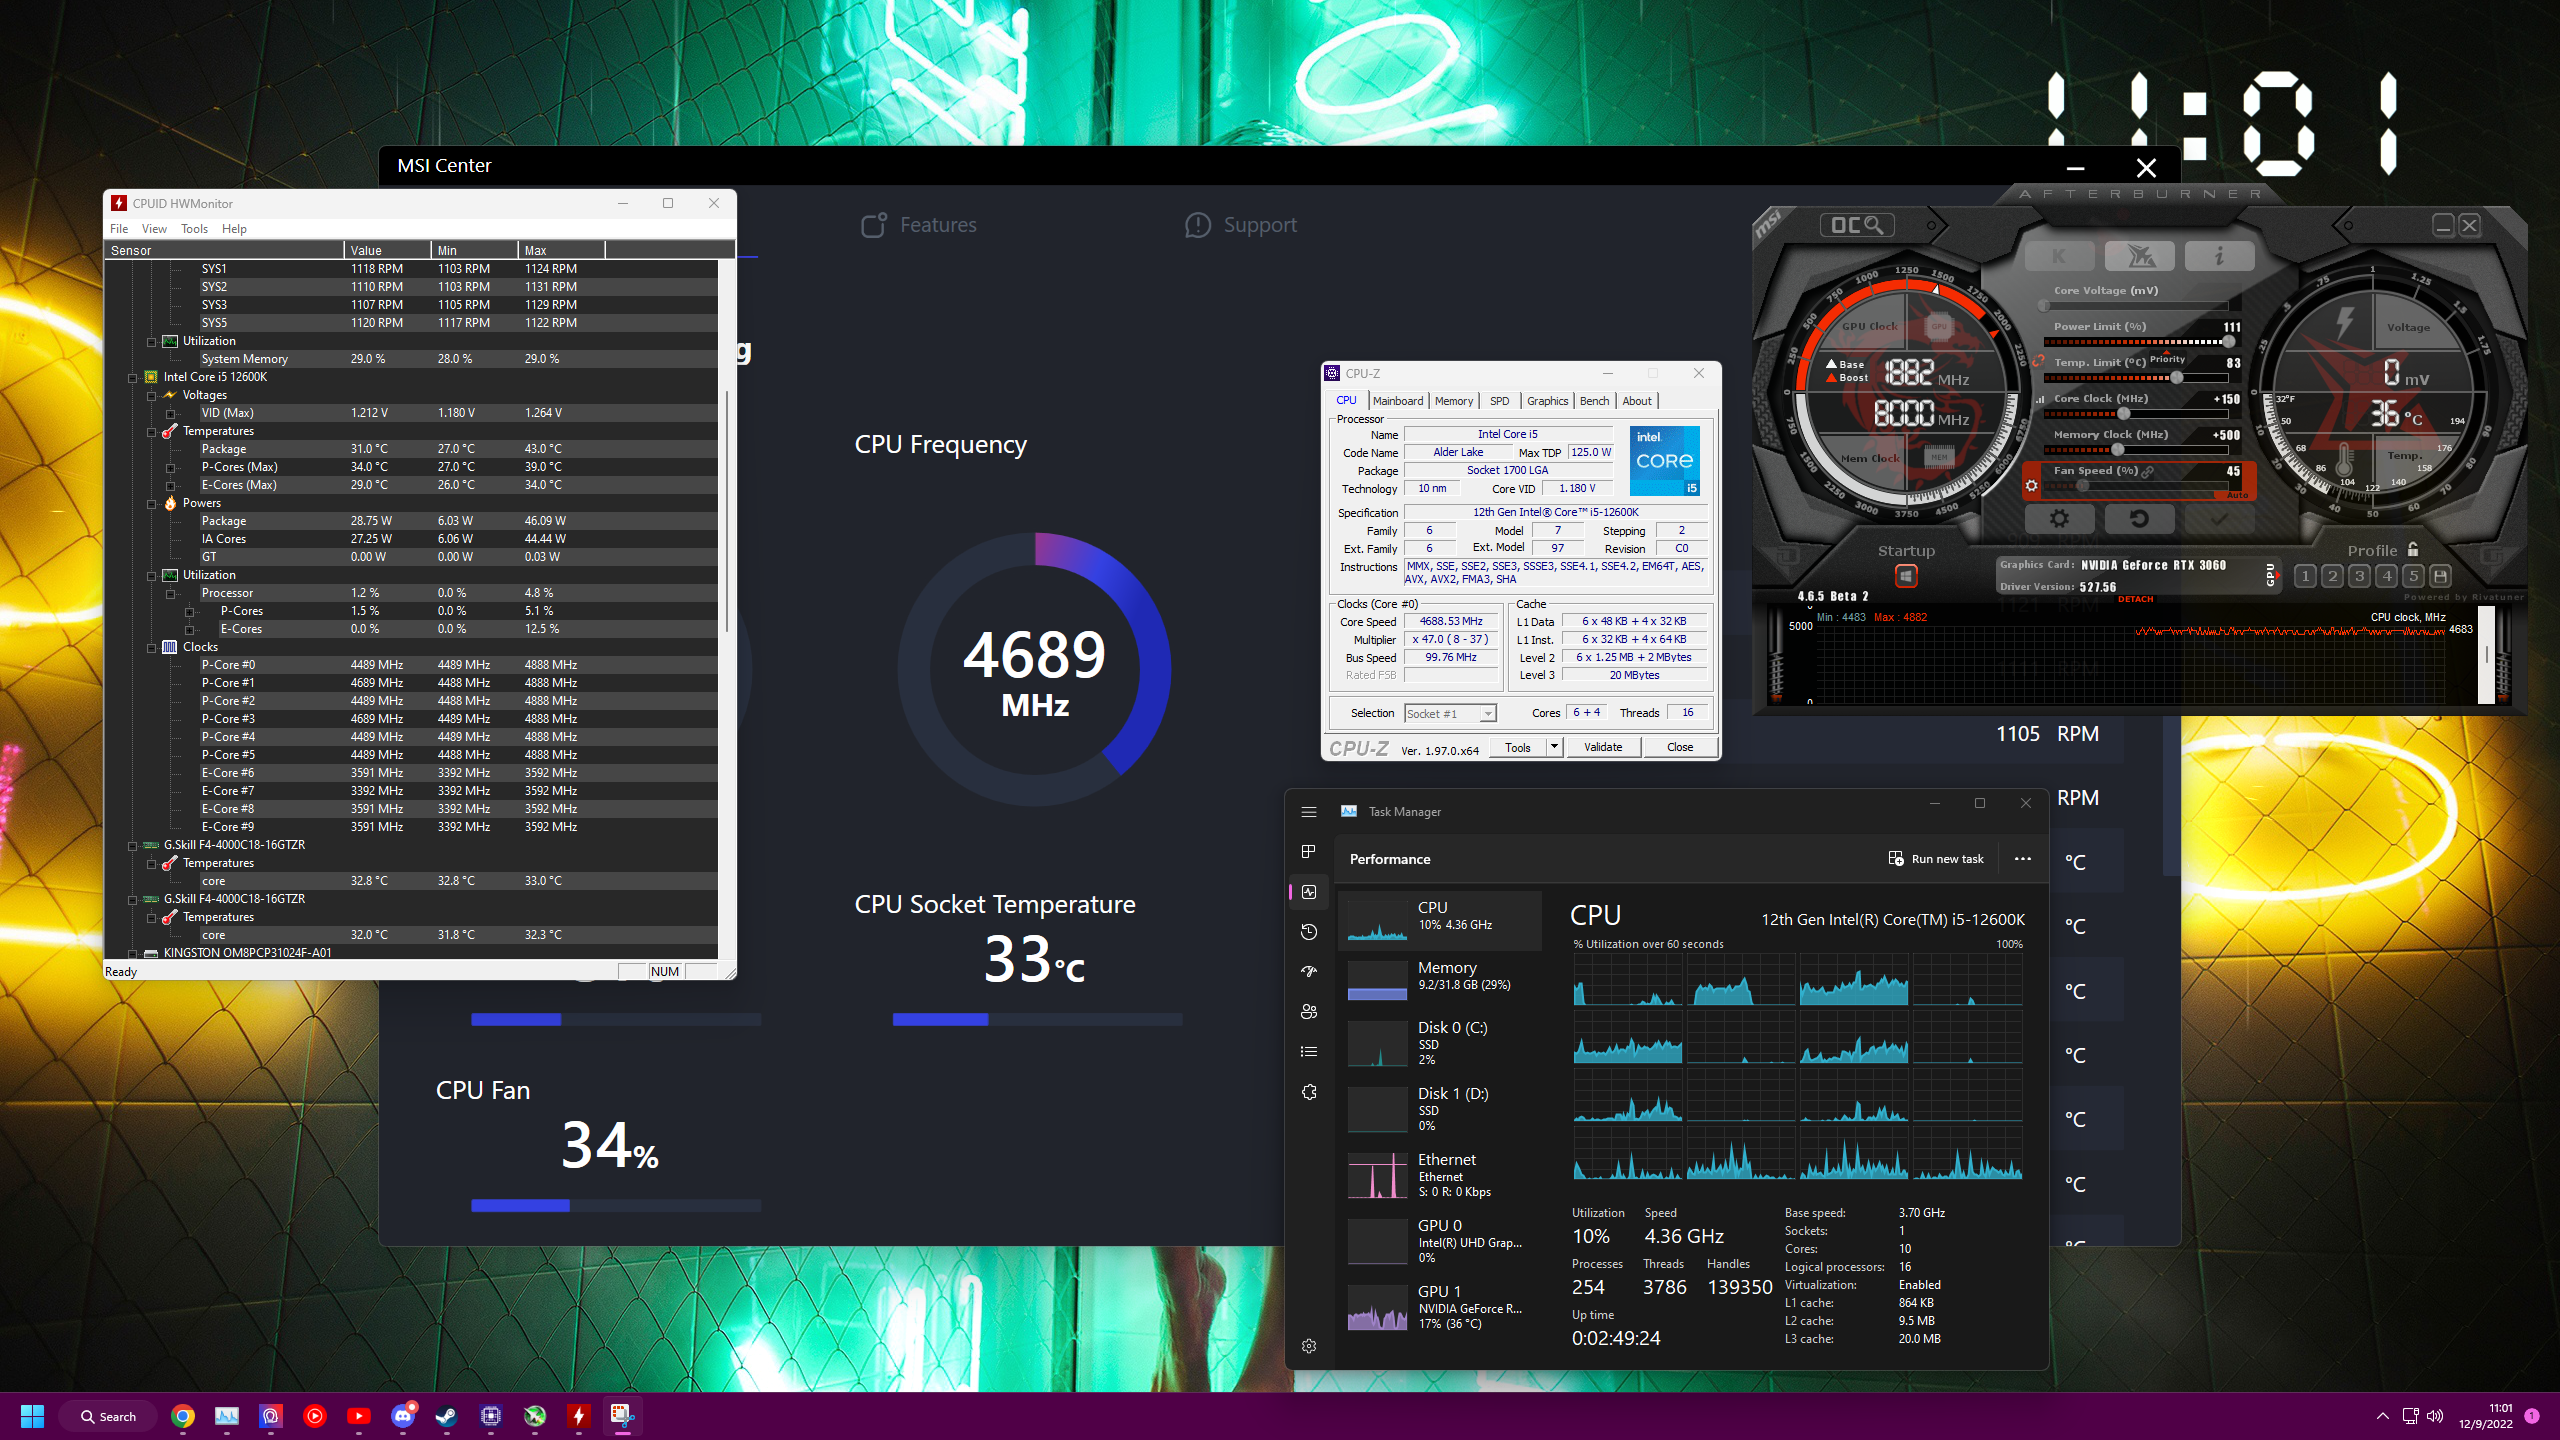This screenshot has height=1440, width=2560.
Task: Open App history in Task Manager sidebar
Action: 1309,932
